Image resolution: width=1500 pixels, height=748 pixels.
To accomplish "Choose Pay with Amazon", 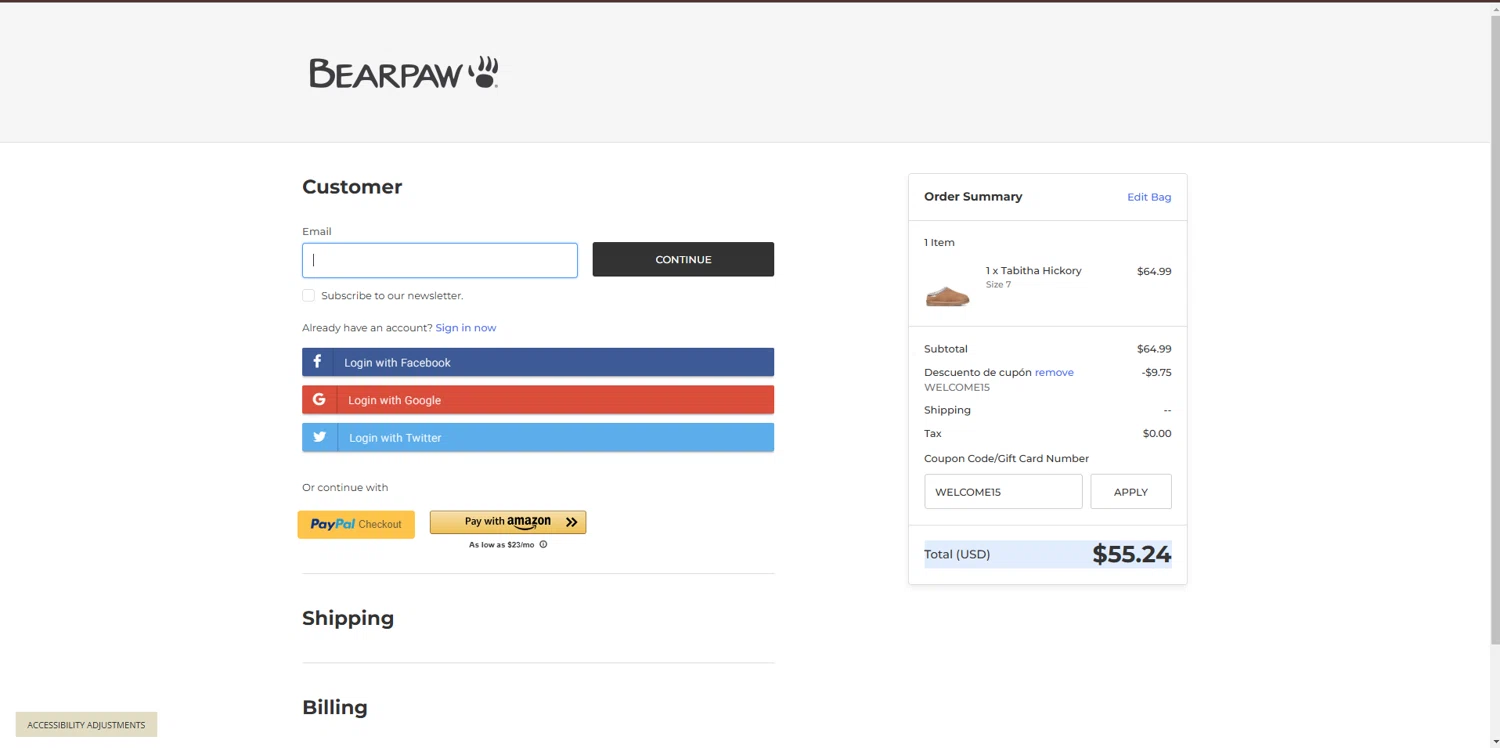I will tap(508, 522).
